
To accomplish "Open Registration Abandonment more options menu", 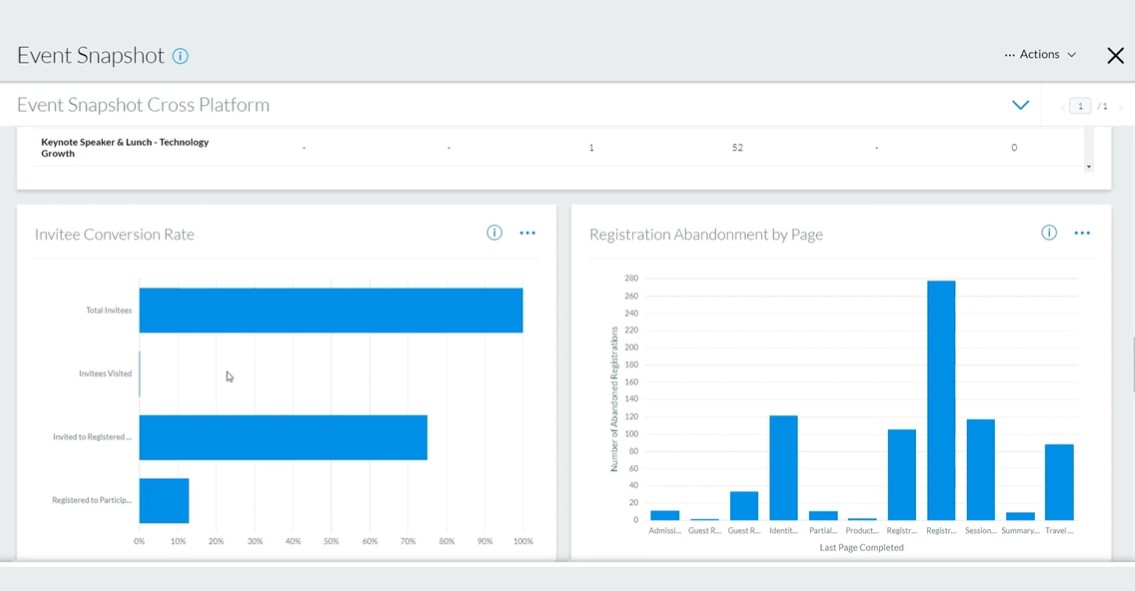I will point(1081,233).
